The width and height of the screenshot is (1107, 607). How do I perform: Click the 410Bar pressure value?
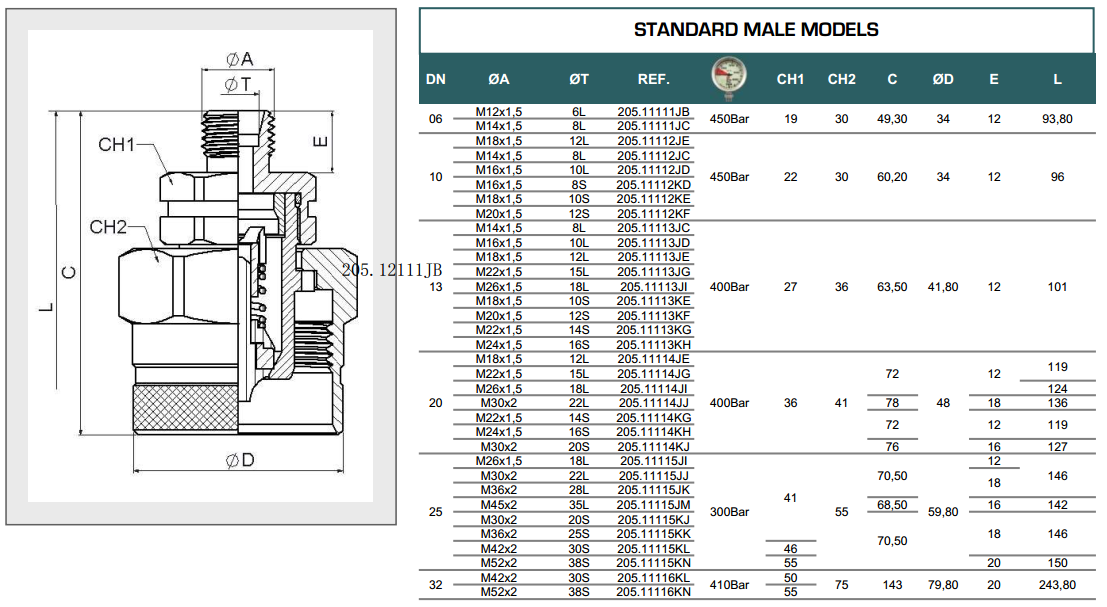pos(729,584)
